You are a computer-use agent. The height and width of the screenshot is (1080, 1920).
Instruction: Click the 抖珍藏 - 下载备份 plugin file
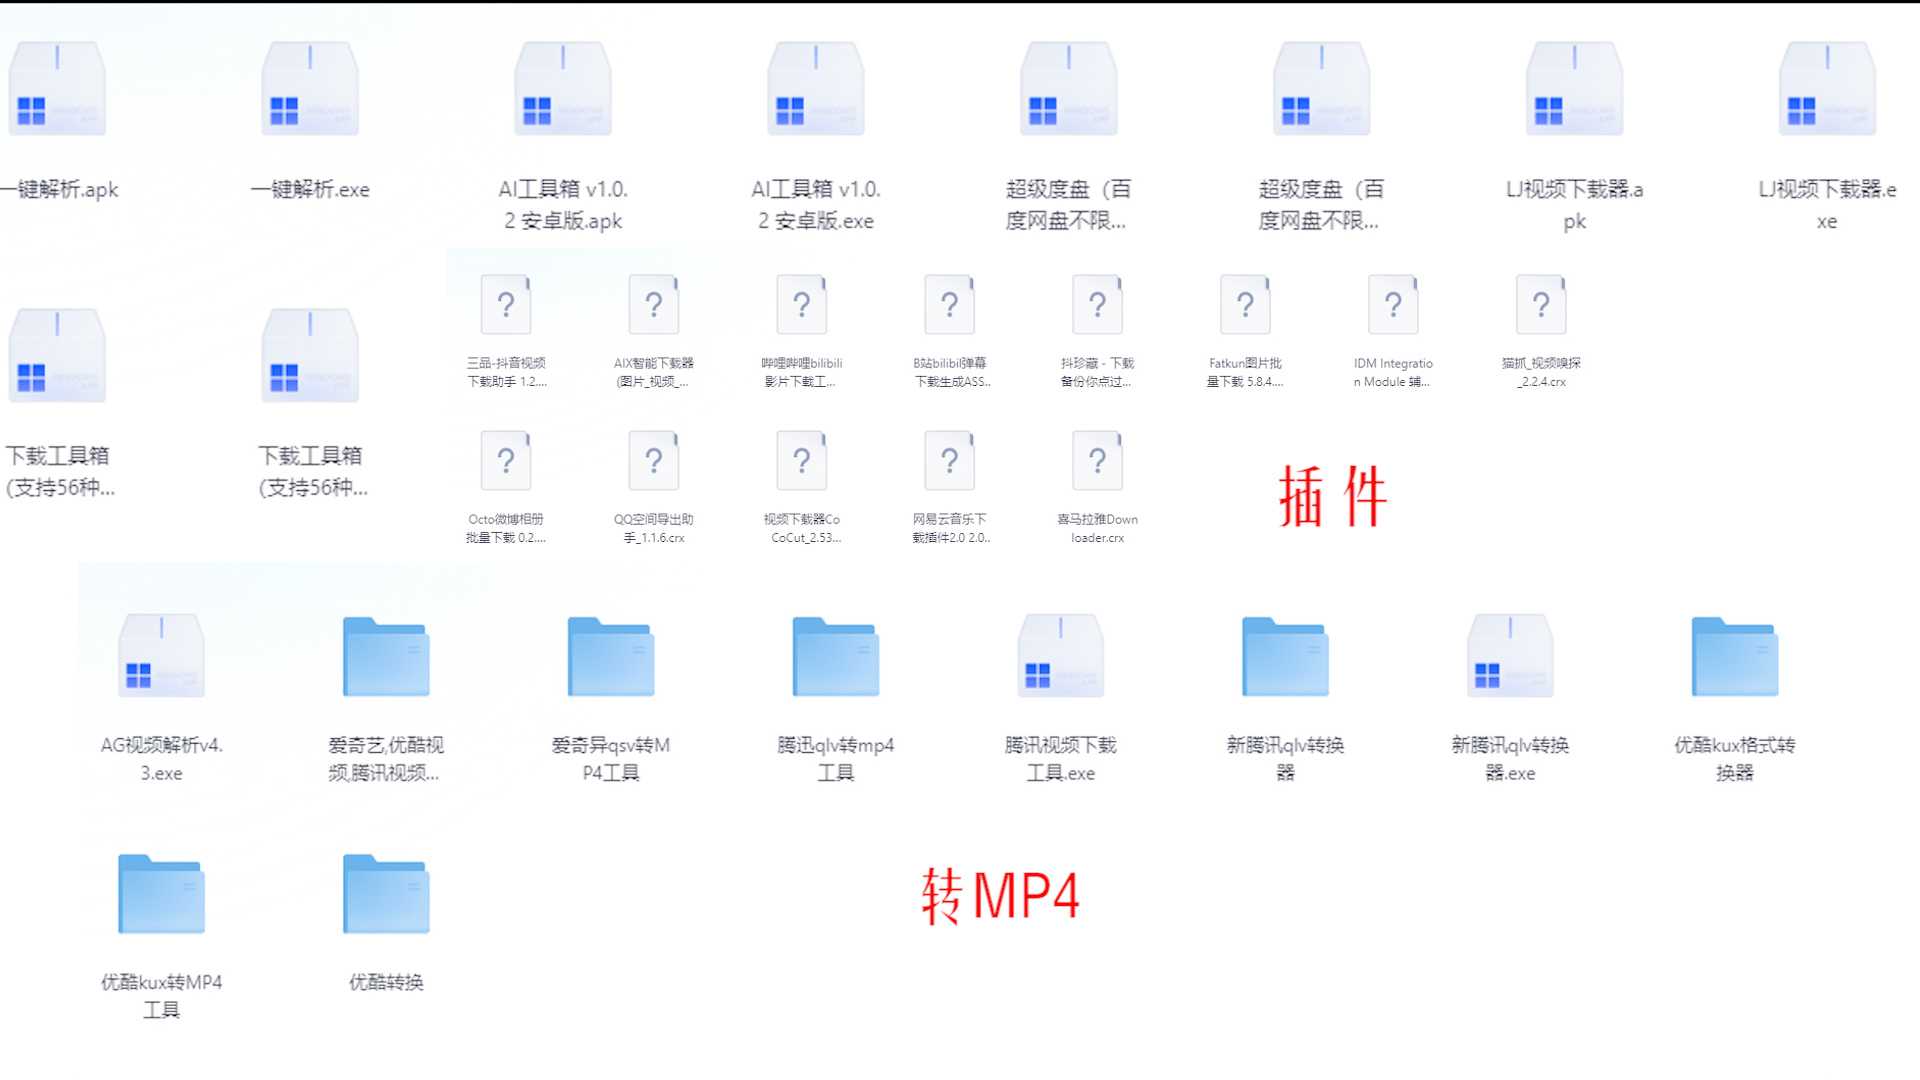(x=1098, y=305)
